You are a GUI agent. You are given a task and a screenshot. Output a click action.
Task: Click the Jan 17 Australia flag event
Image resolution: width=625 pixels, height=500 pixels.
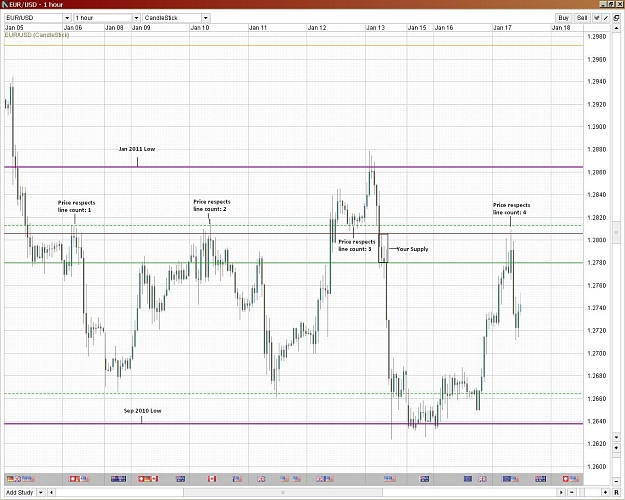click(x=541, y=478)
